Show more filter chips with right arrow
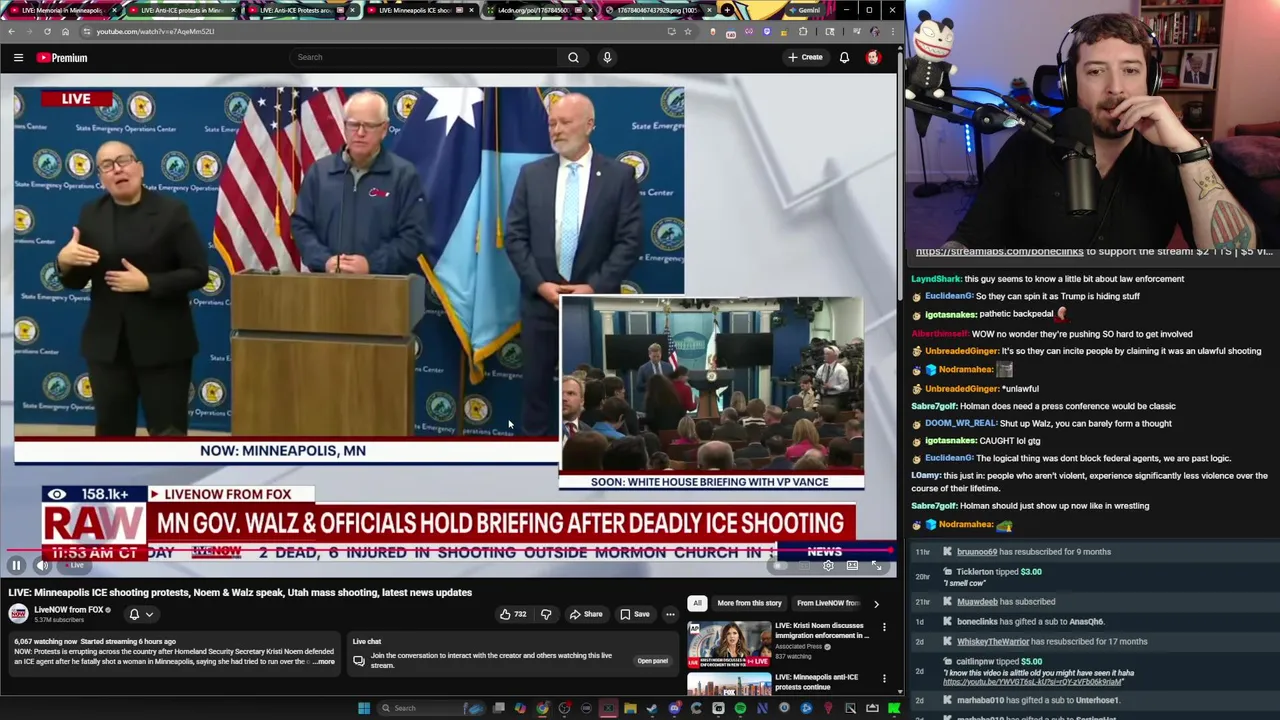The width and height of the screenshot is (1280, 720). [876, 603]
